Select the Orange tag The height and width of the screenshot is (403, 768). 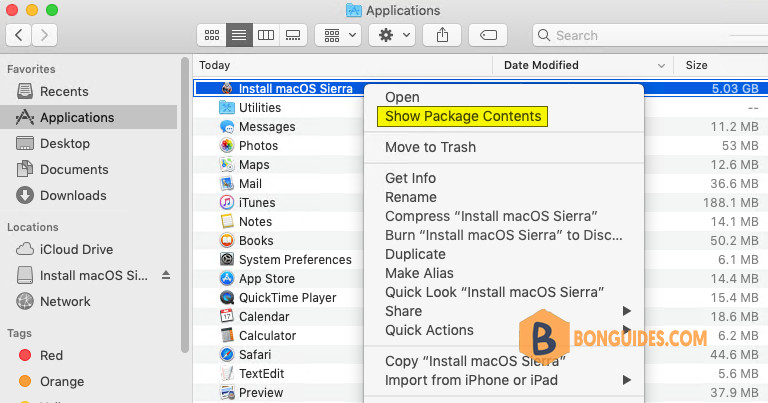pos(51,381)
